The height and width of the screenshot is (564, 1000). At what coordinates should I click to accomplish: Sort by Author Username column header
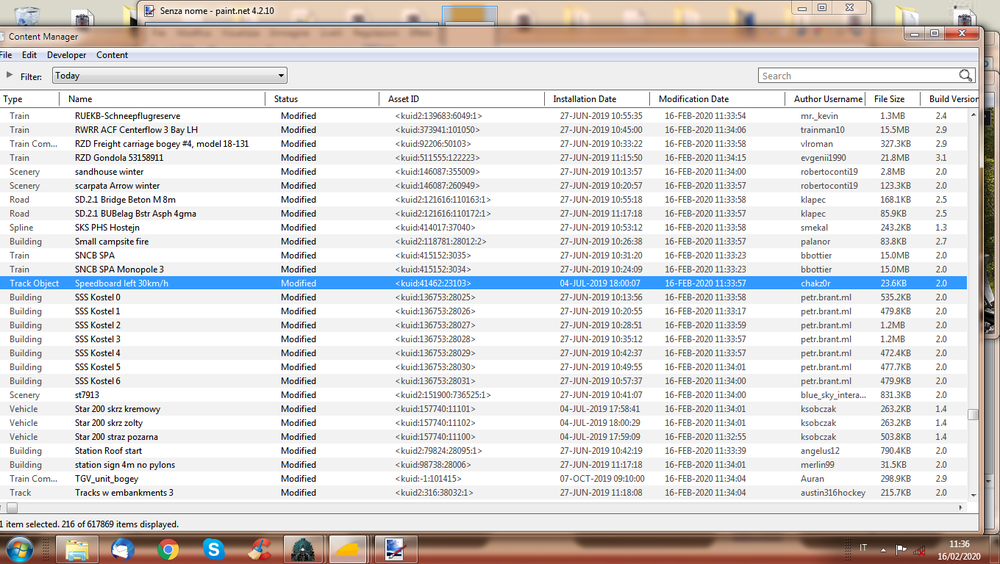click(825, 99)
